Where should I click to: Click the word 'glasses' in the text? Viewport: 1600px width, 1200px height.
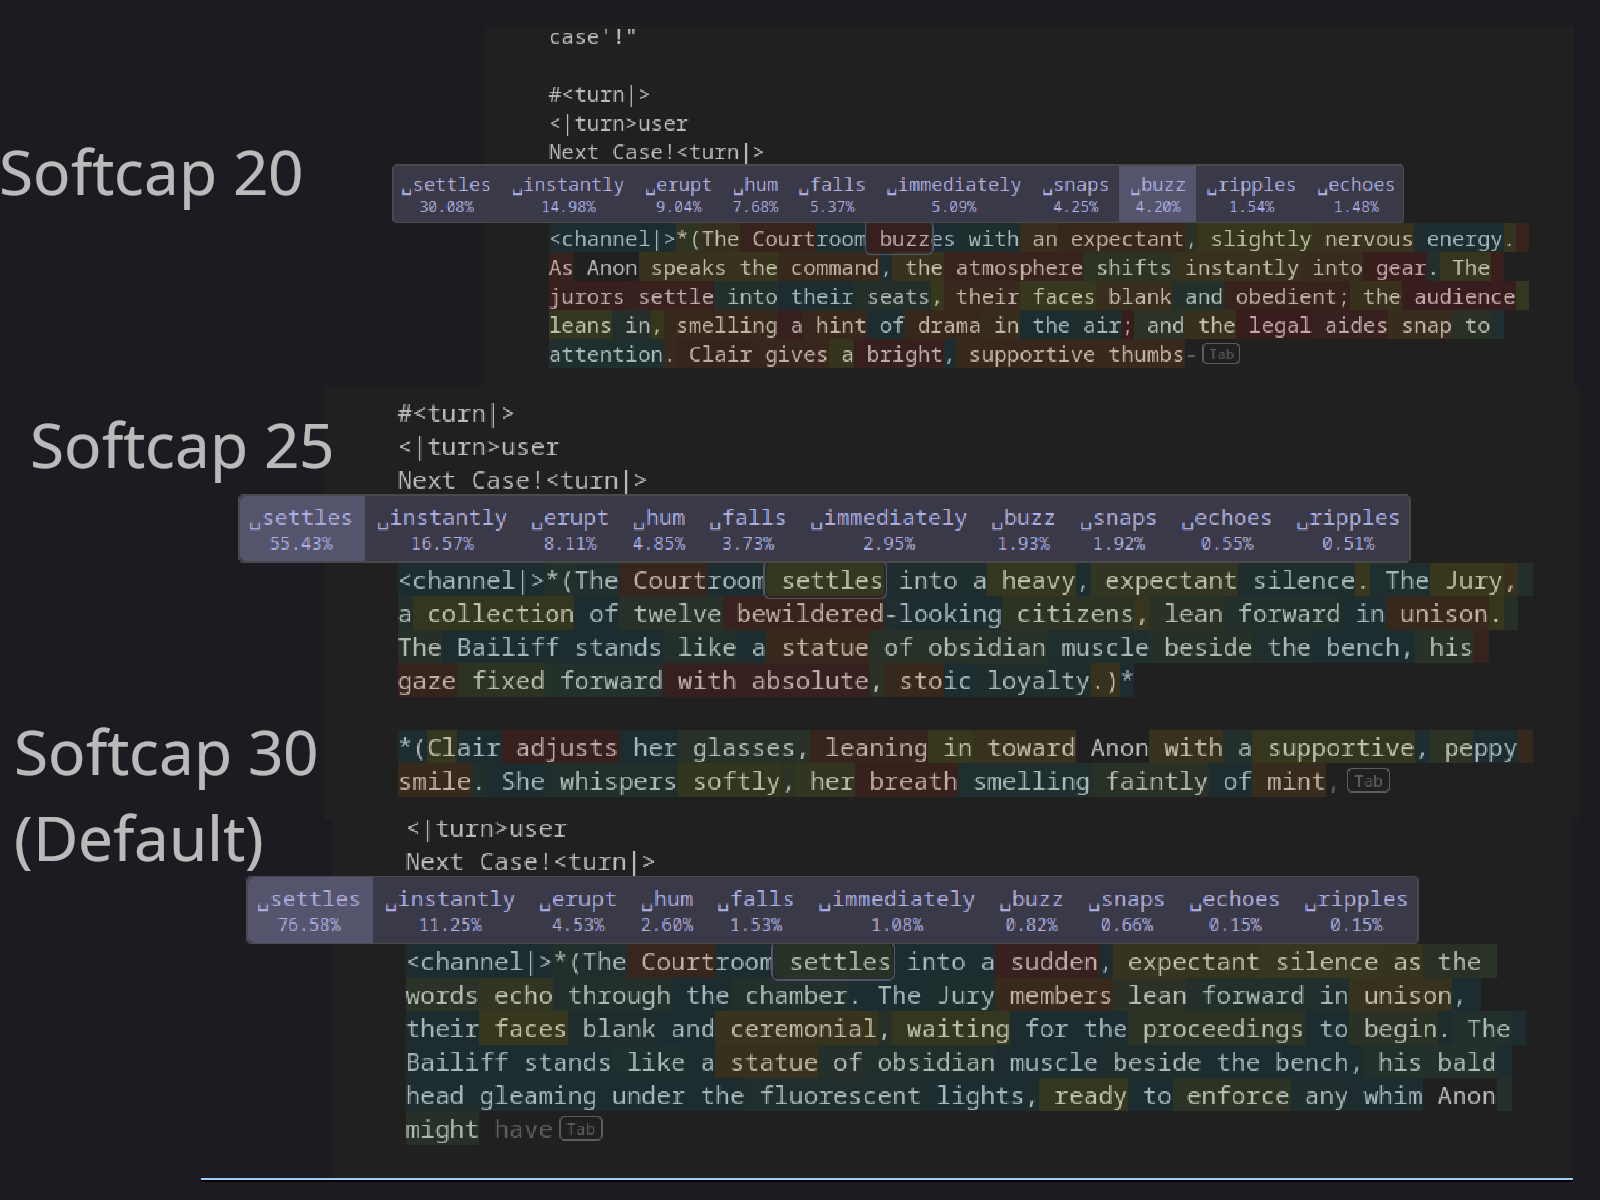(x=744, y=748)
